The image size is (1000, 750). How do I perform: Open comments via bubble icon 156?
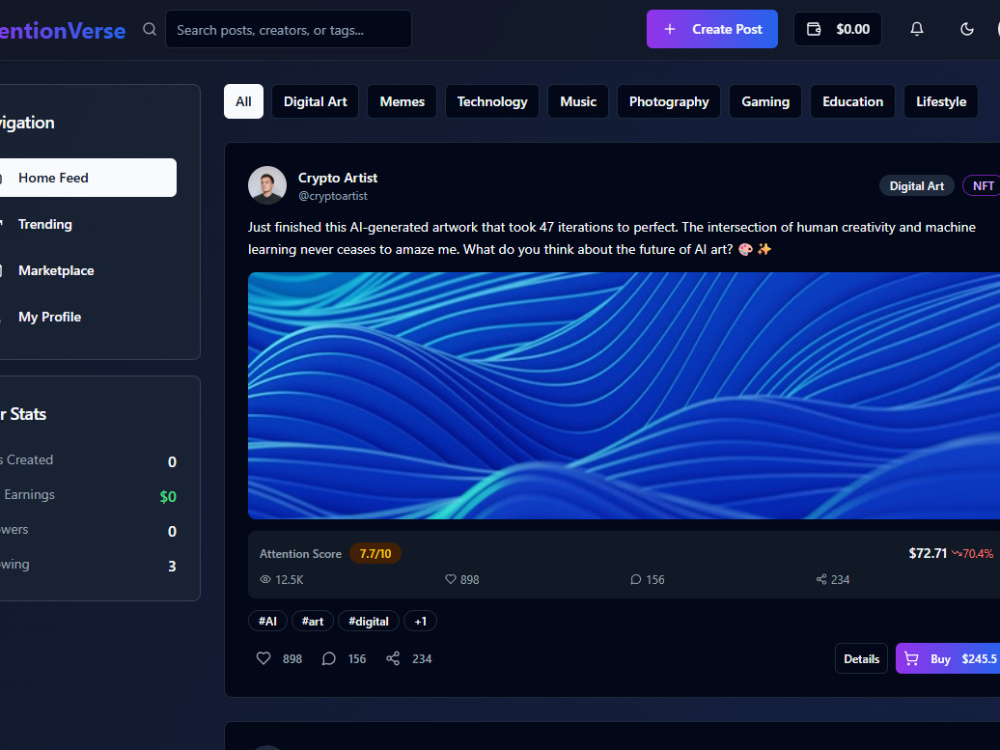(328, 658)
